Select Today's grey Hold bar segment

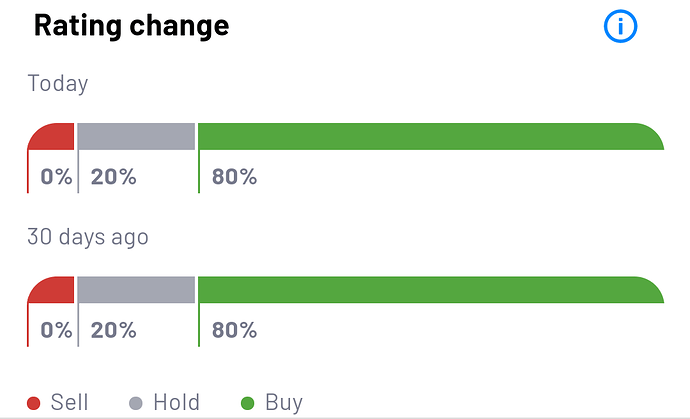coord(136,137)
